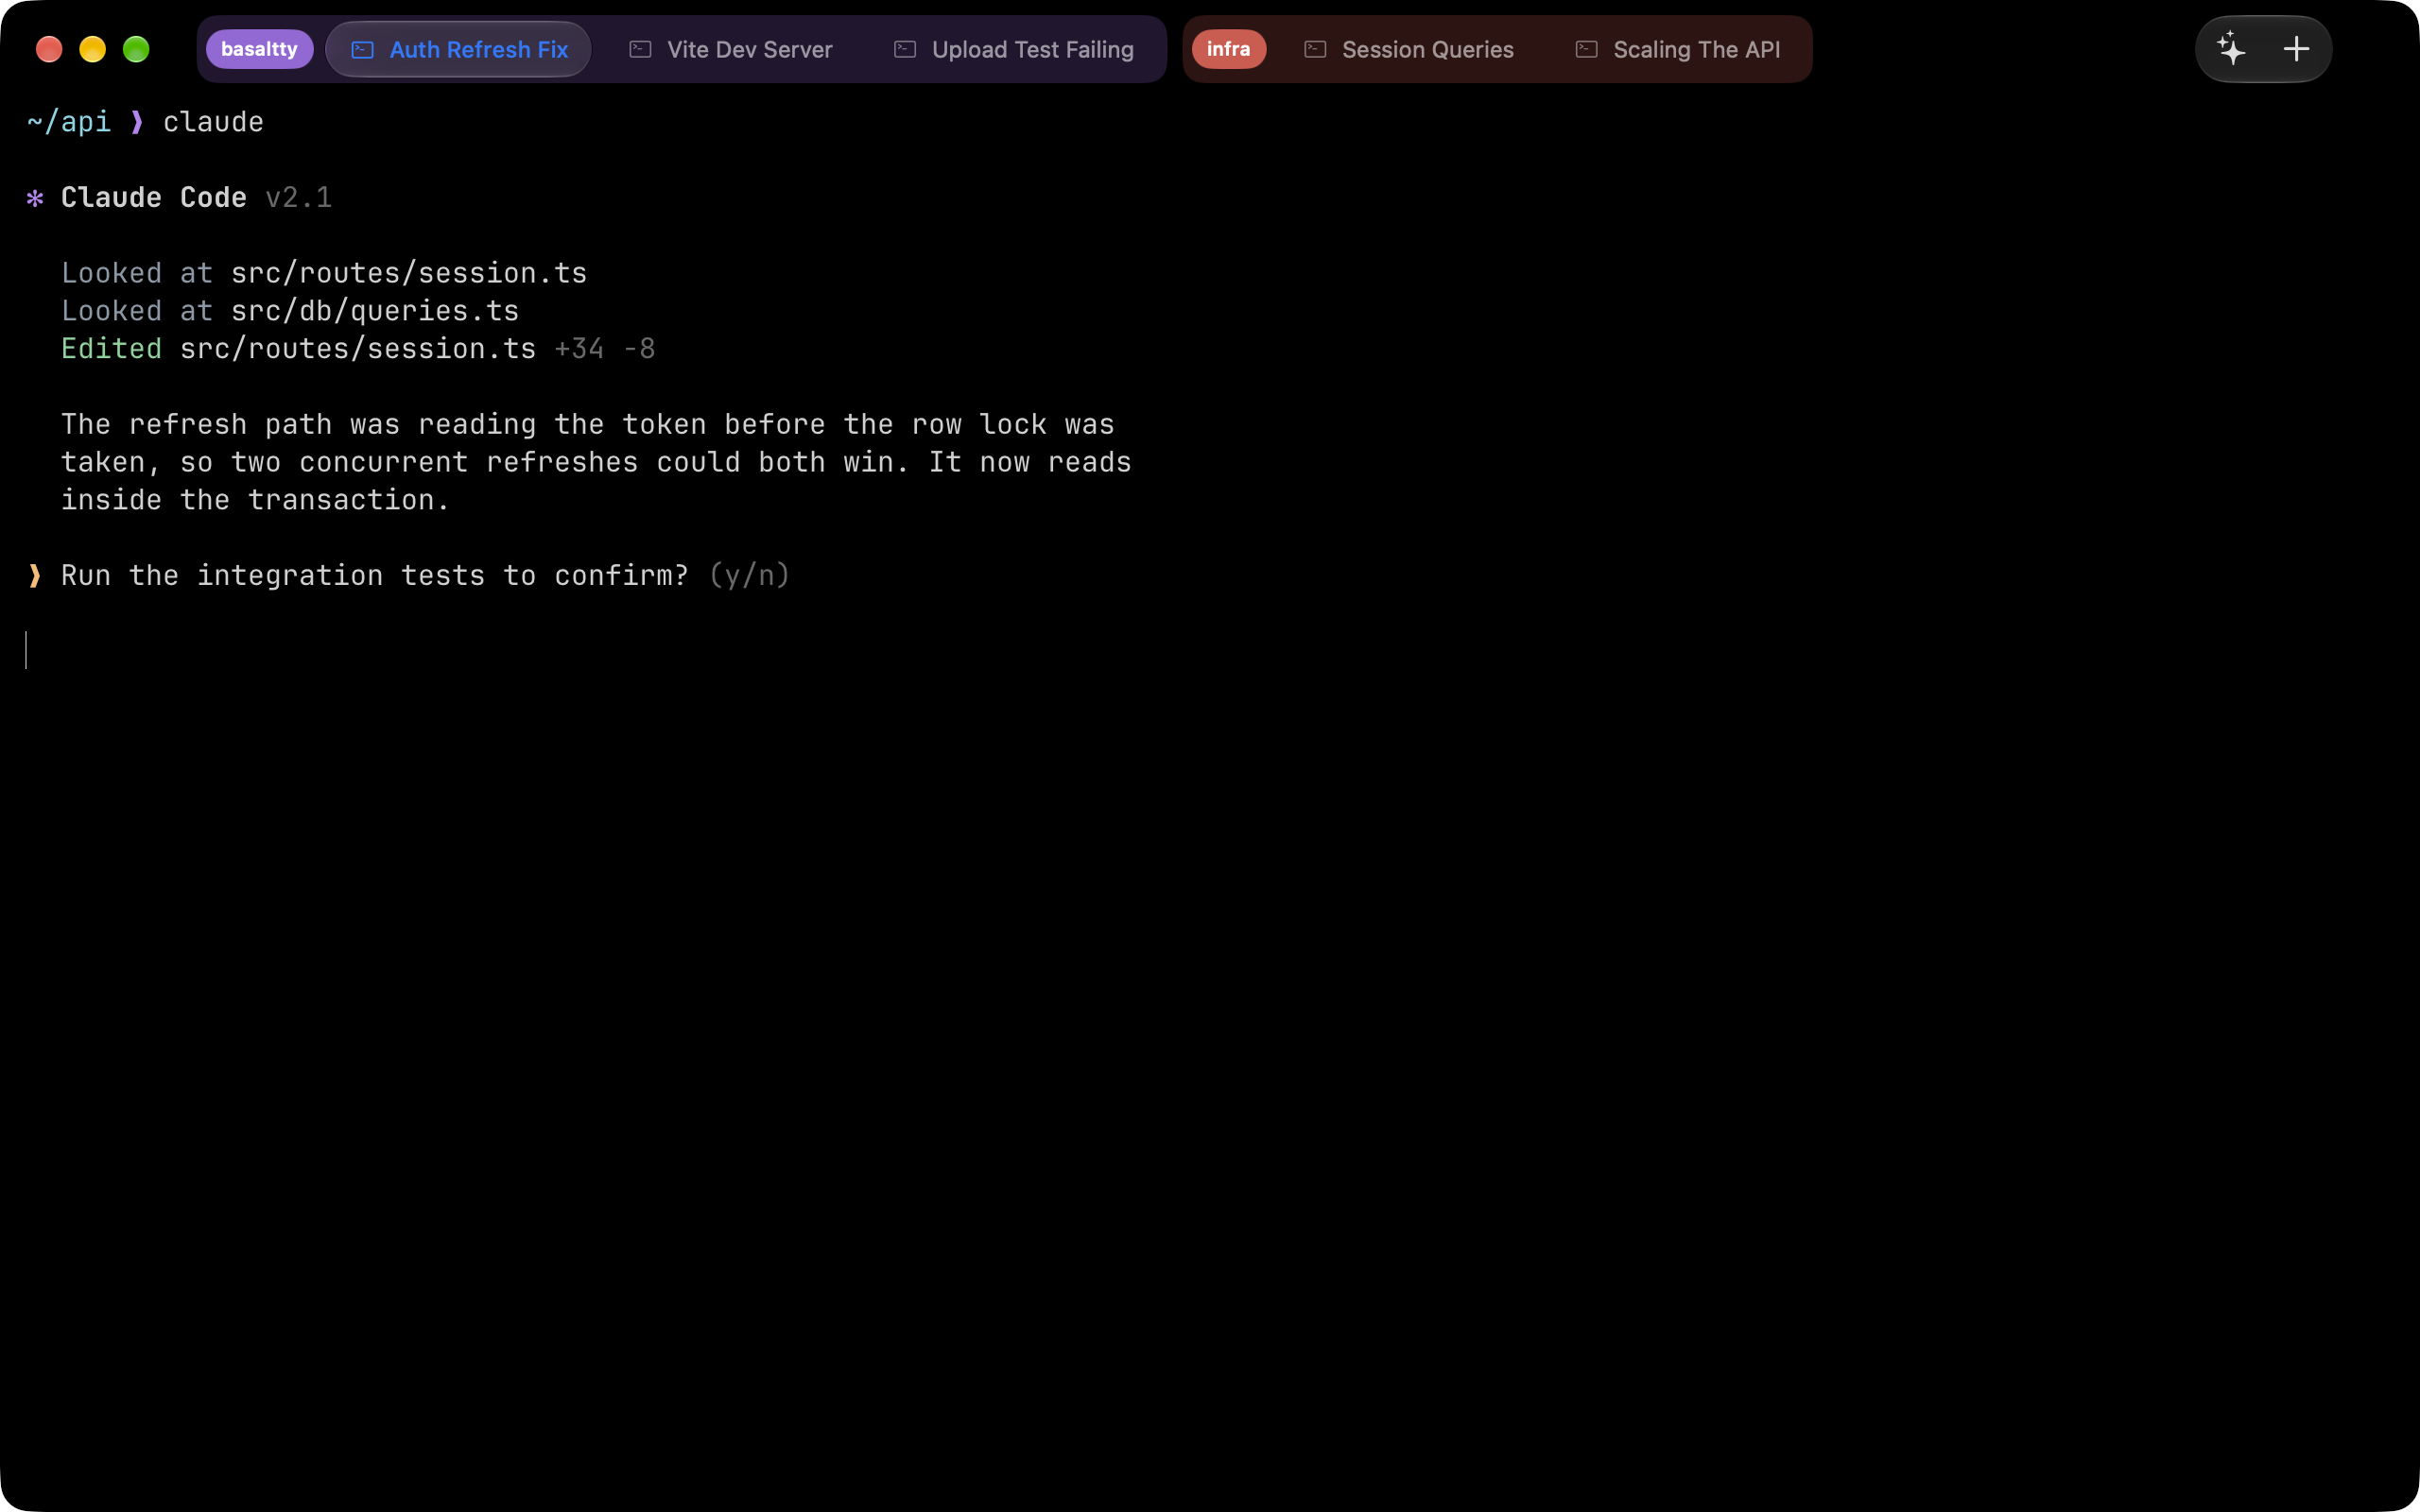The height and width of the screenshot is (1512, 2420).
Task: Switch to the Auth Refresh Fix tab
Action: (458, 49)
